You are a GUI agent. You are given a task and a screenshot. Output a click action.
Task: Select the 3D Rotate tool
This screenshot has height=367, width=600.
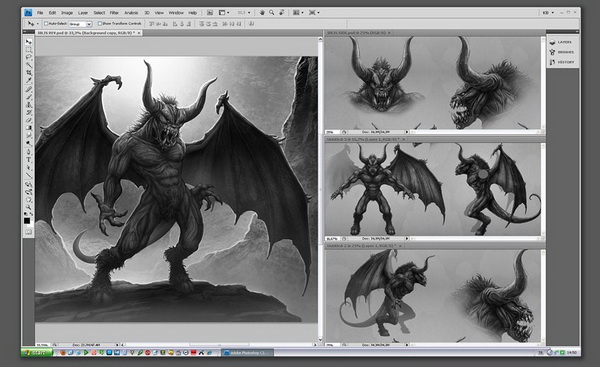tap(28, 184)
